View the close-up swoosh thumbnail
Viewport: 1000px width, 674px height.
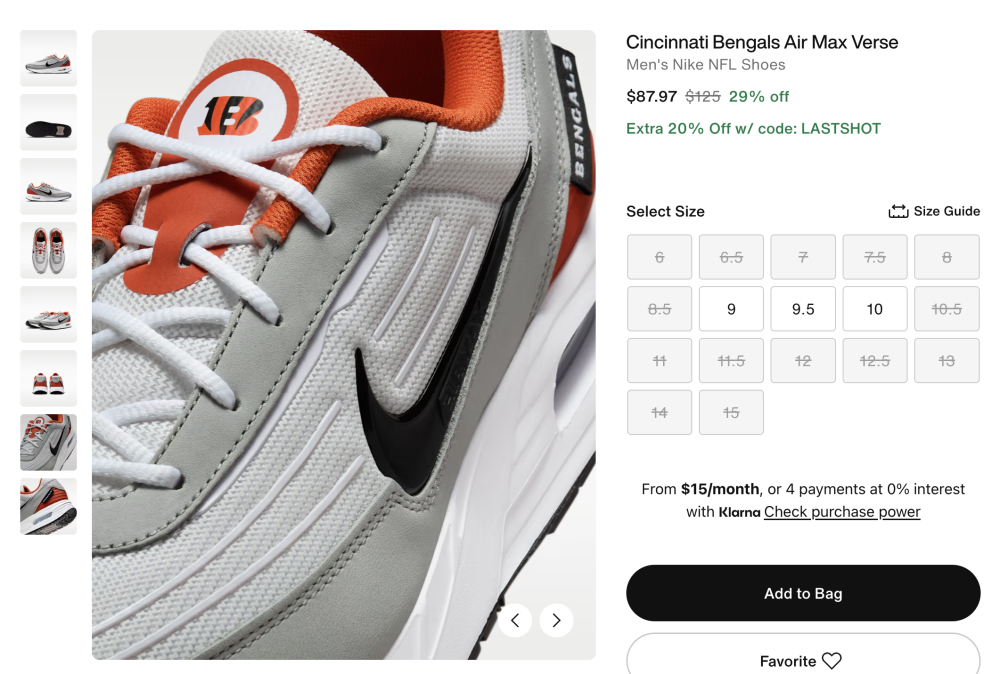coord(48,443)
